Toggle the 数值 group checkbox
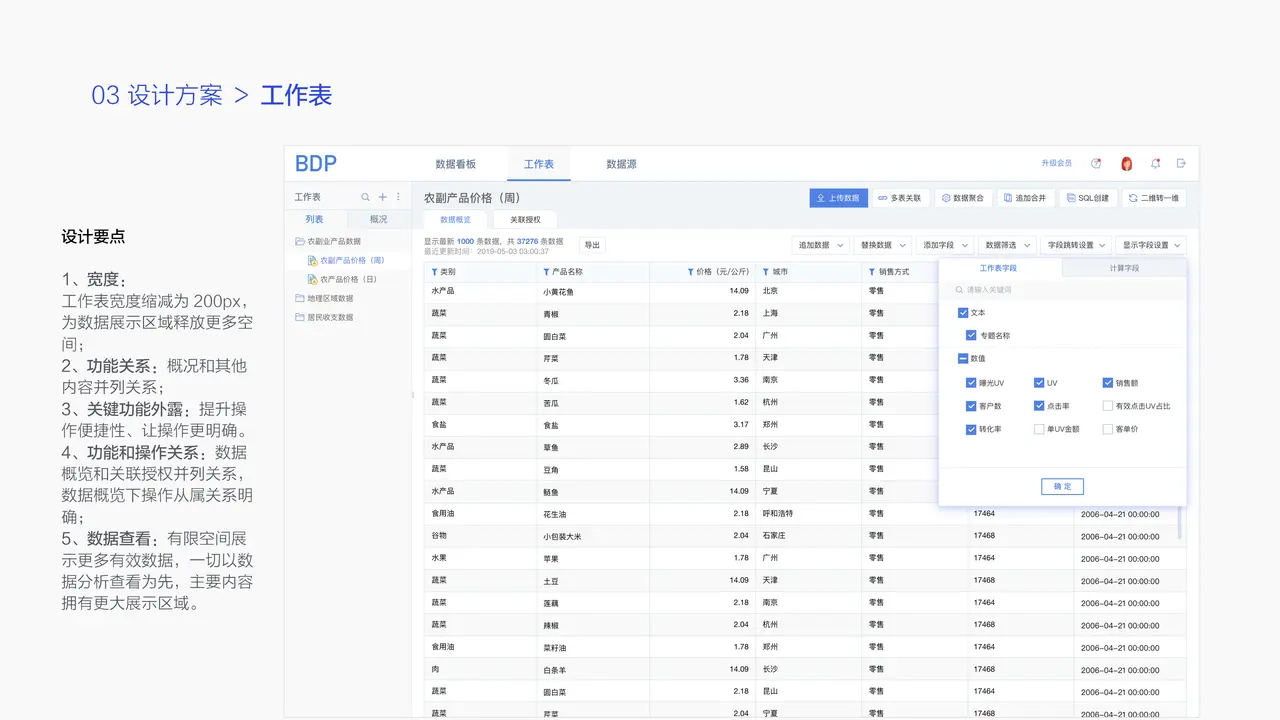This screenshot has width=1280, height=720. (x=963, y=359)
